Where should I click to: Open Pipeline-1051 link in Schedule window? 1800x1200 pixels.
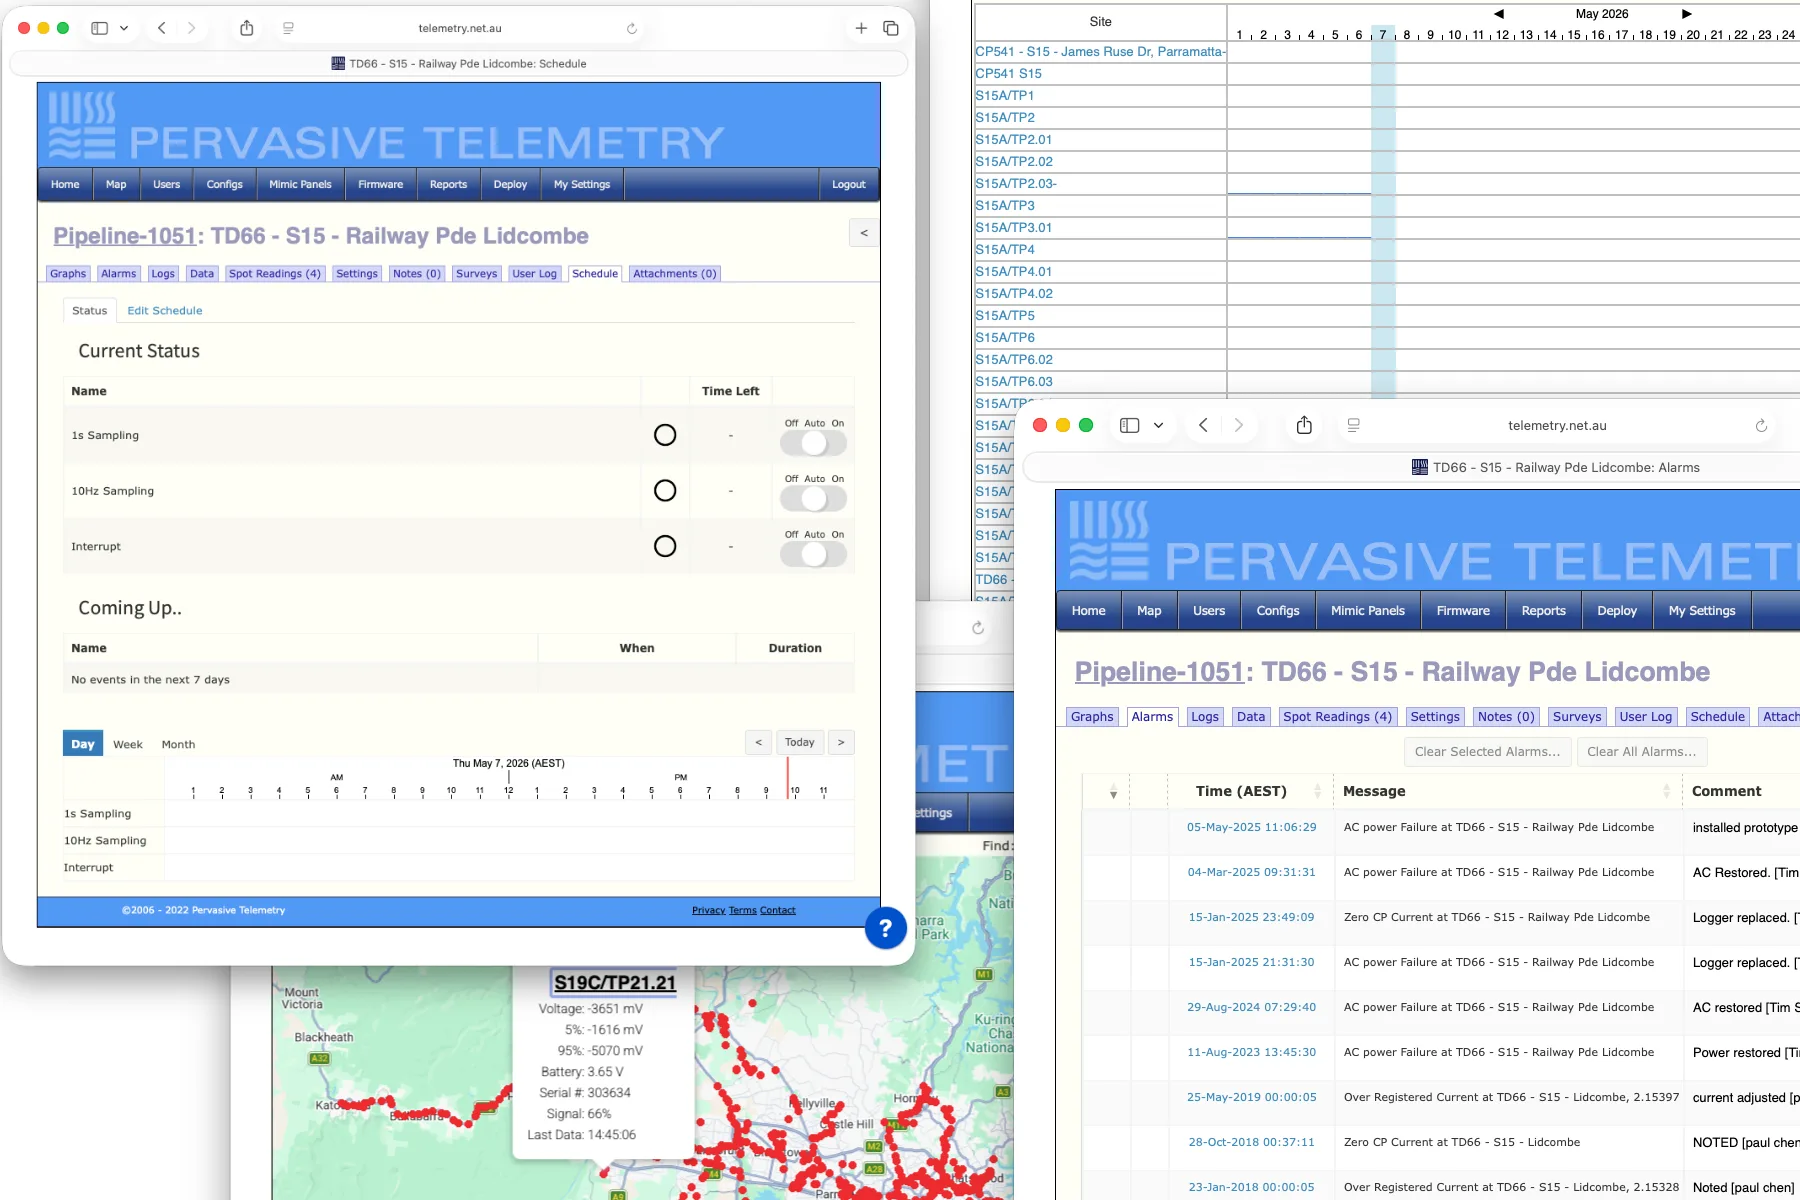click(x=124, y=236)
